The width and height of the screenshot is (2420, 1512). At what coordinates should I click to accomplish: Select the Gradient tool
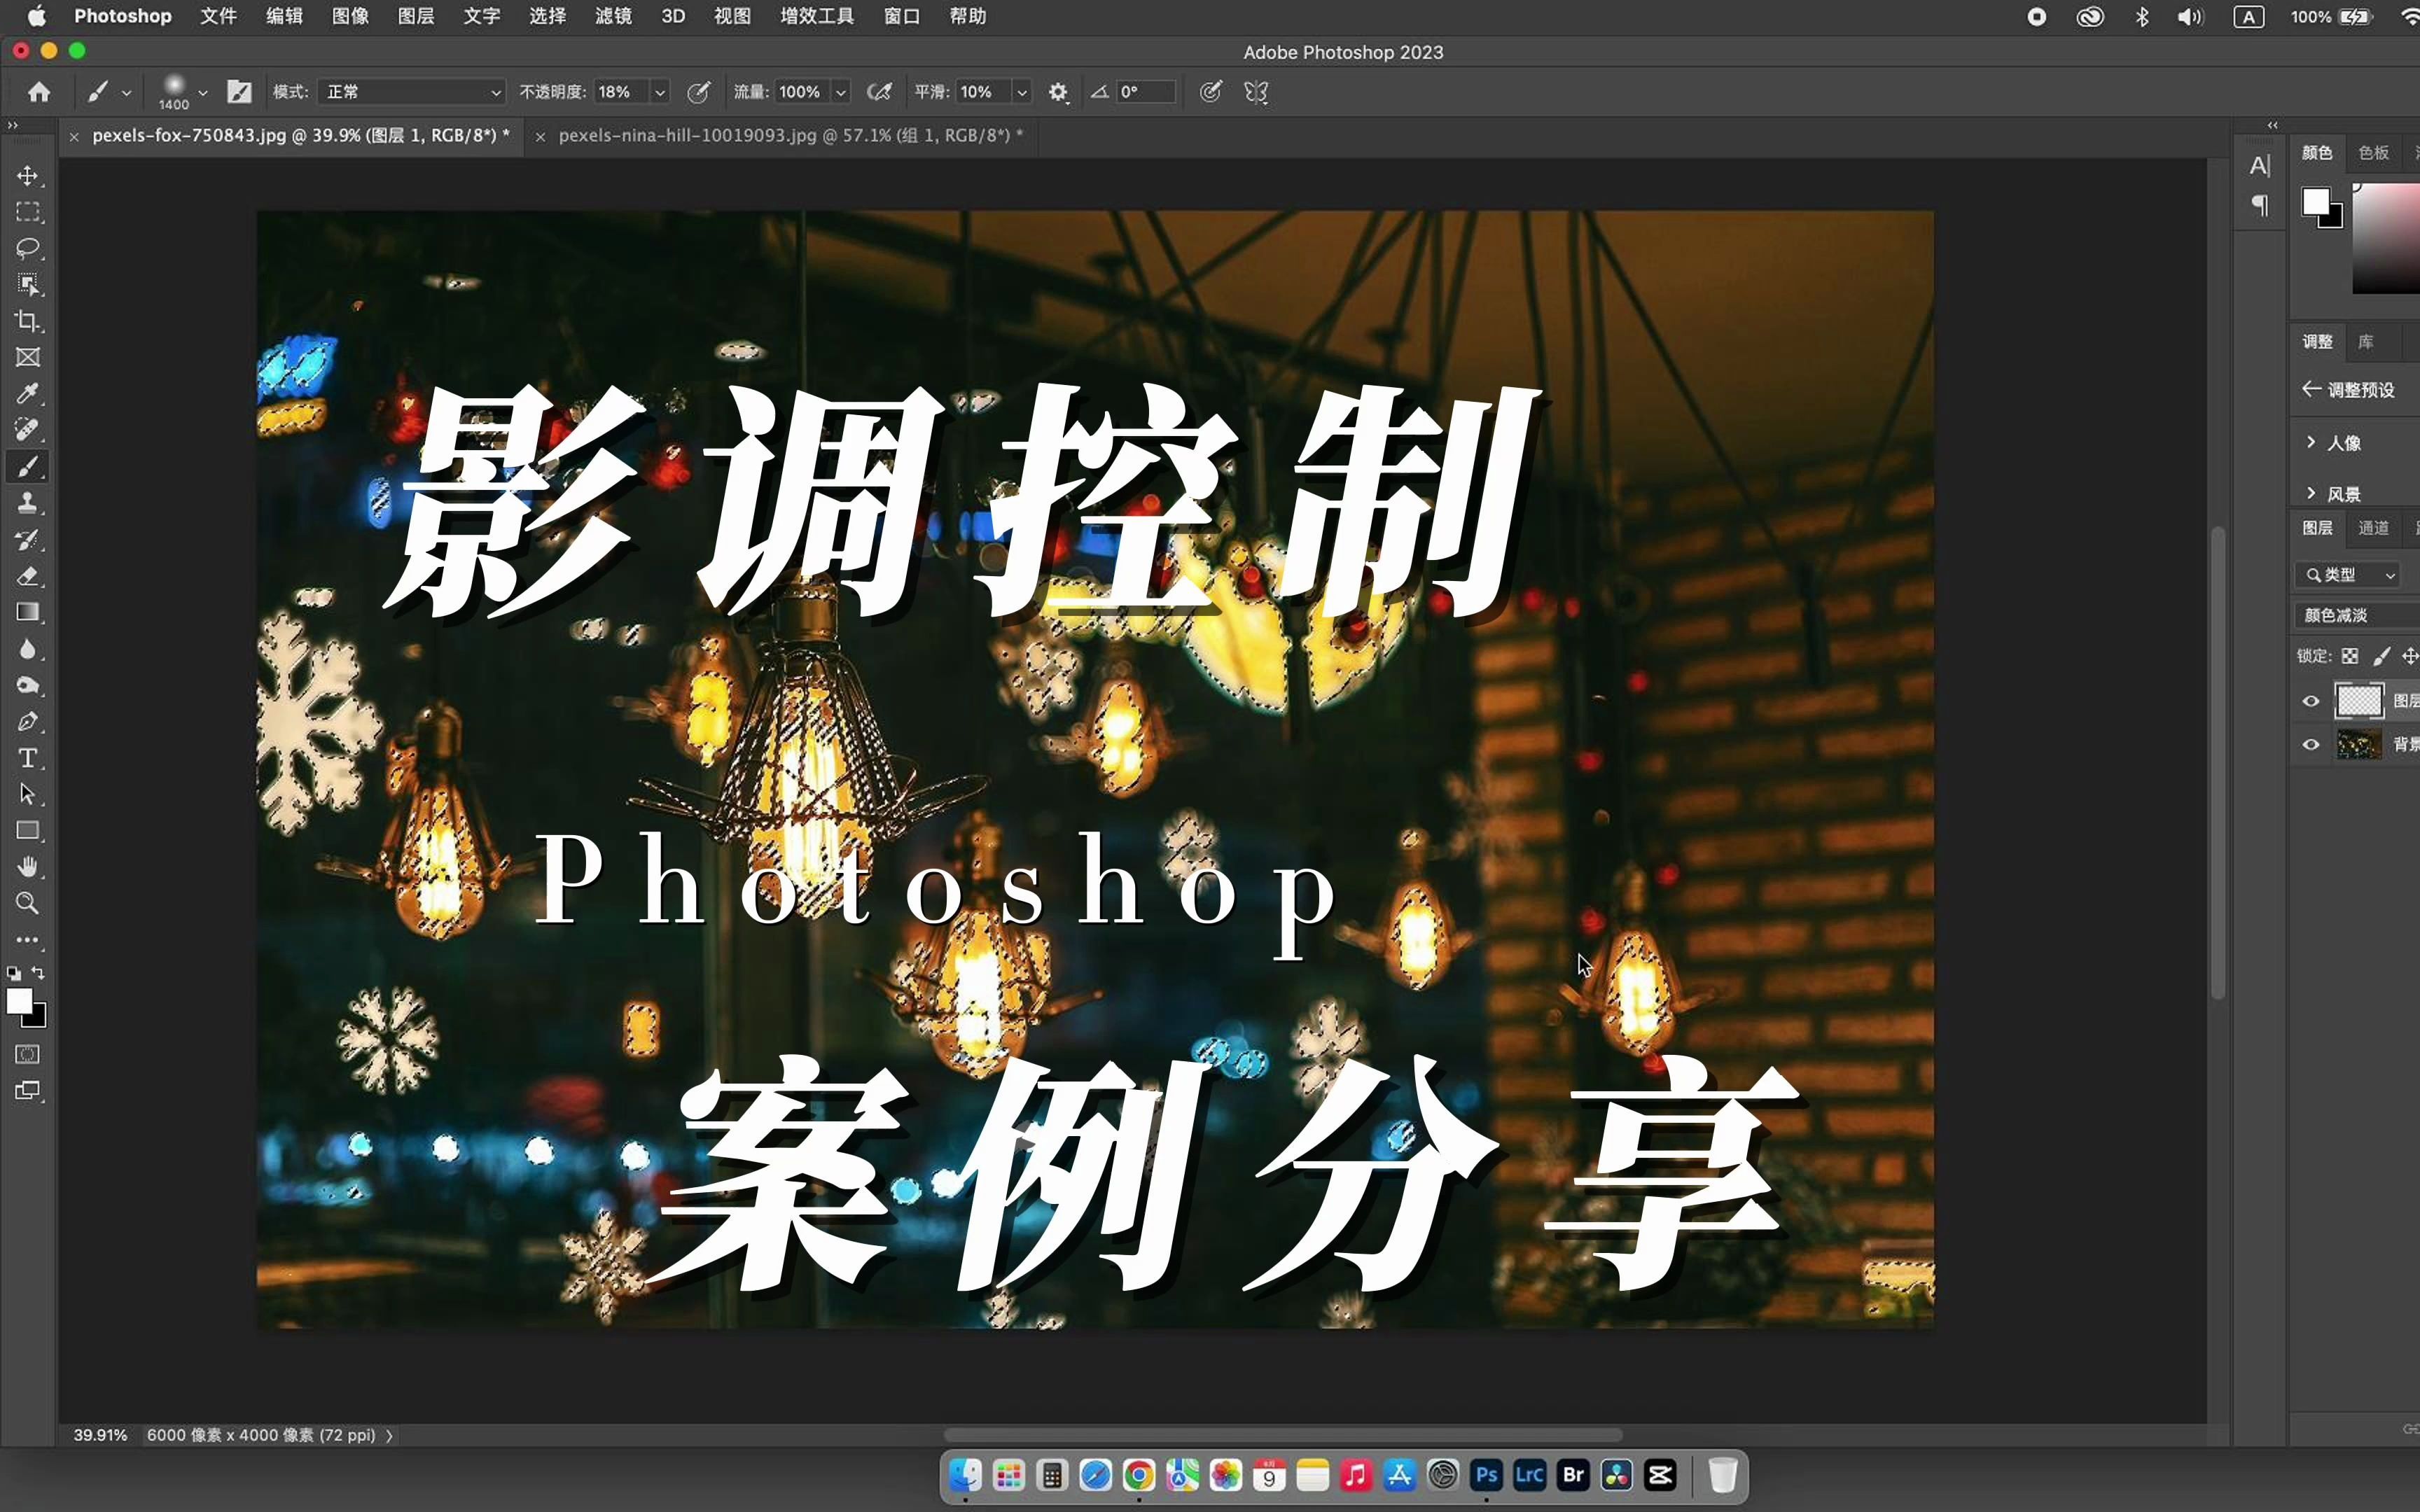pyautogui.click(x=27, y=612)
